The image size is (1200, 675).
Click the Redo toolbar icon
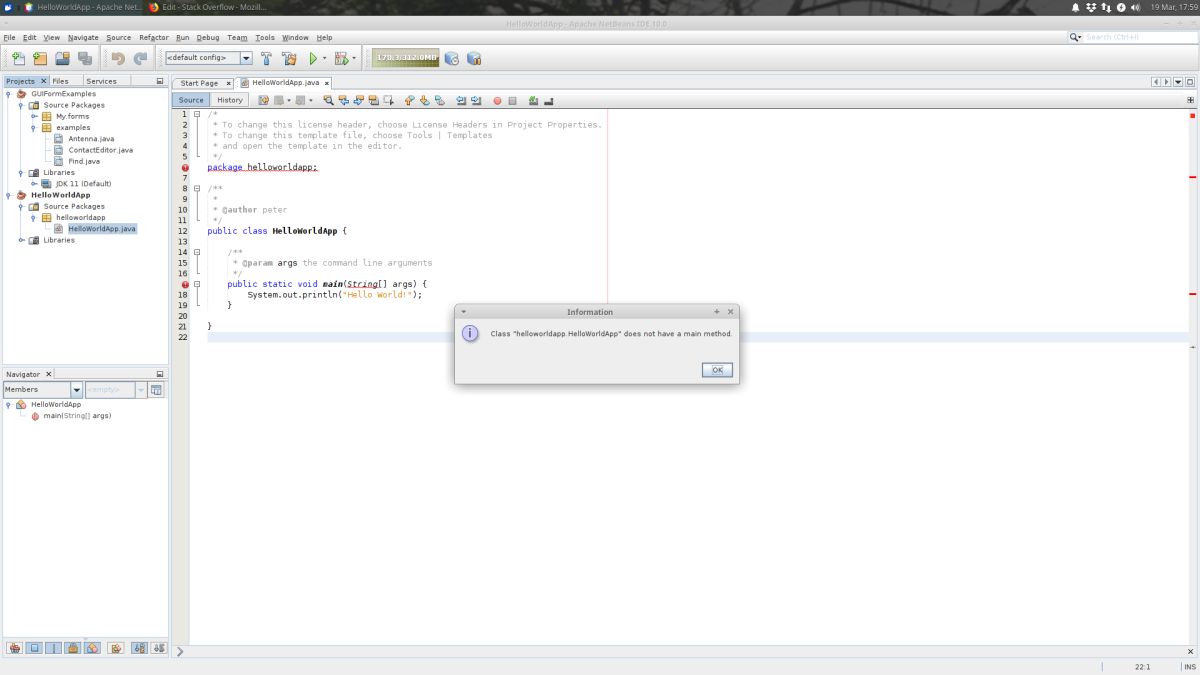point(140,59)
